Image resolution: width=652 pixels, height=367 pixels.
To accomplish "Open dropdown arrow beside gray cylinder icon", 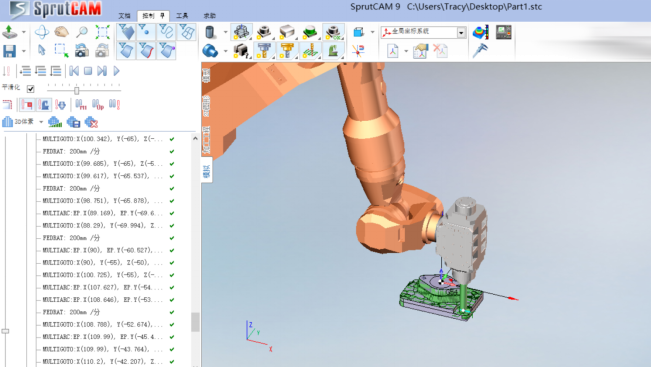I will (225, 32).
